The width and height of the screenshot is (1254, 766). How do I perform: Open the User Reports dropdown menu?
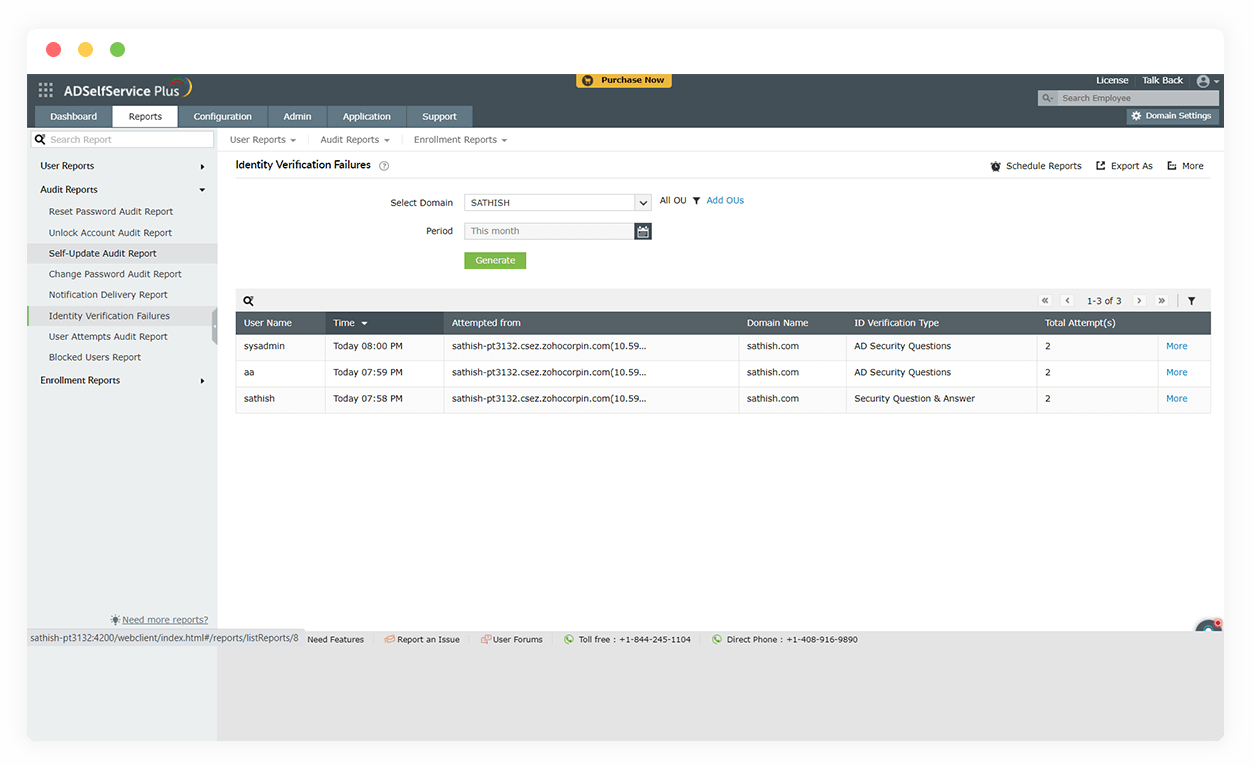coord(263,140)
